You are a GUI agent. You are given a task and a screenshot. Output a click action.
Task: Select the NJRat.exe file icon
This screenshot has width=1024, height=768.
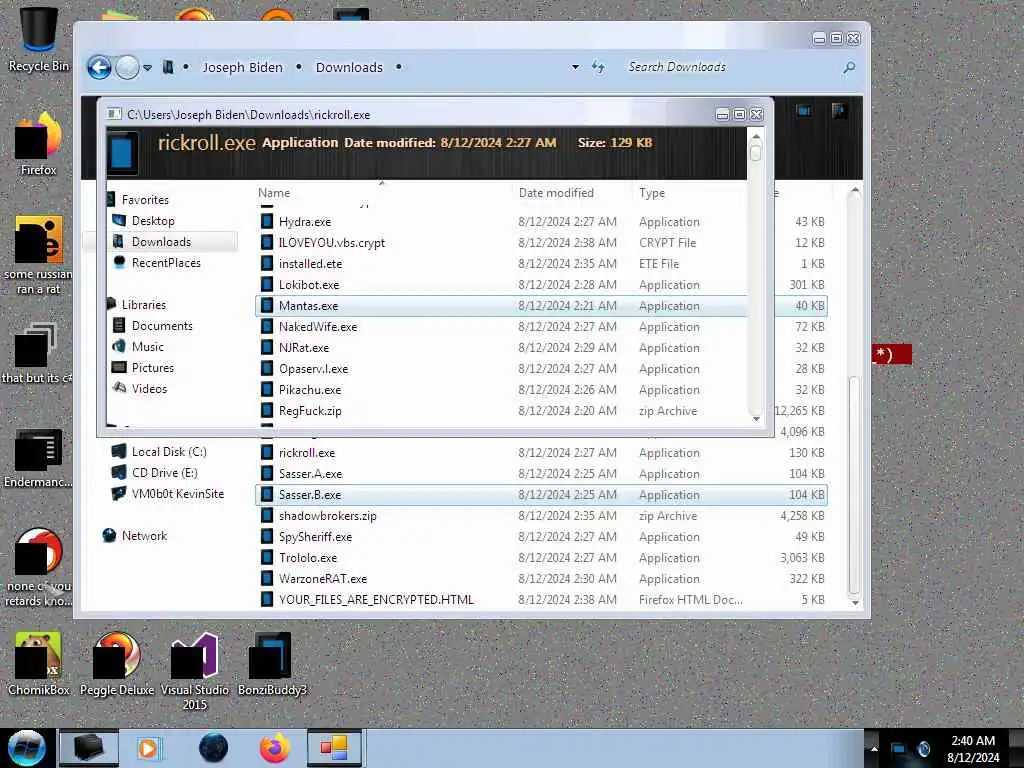266,347
